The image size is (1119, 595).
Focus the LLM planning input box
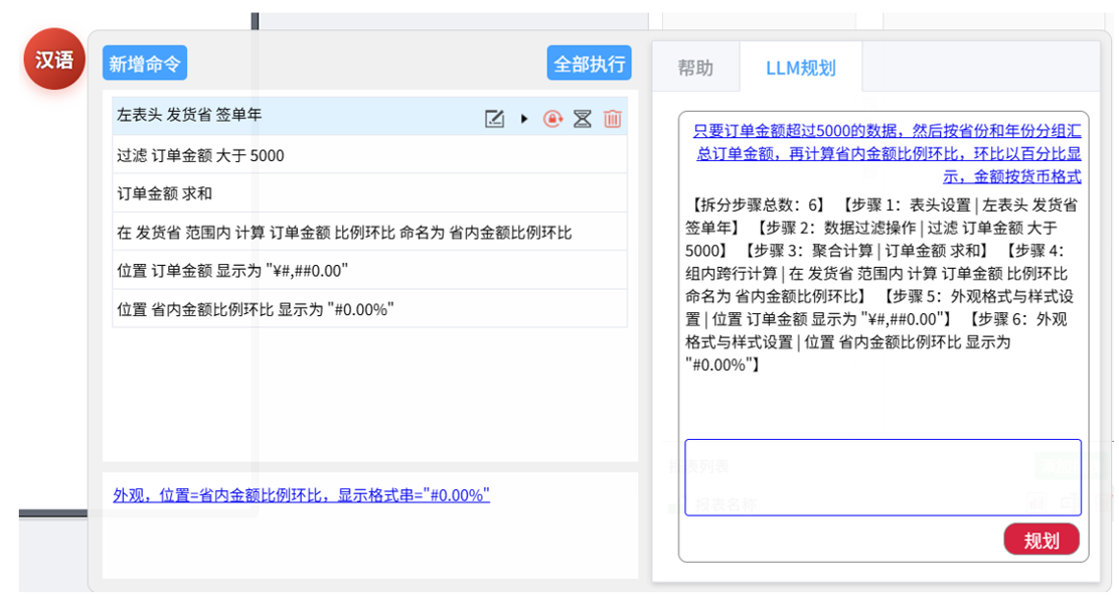[883, 477]
